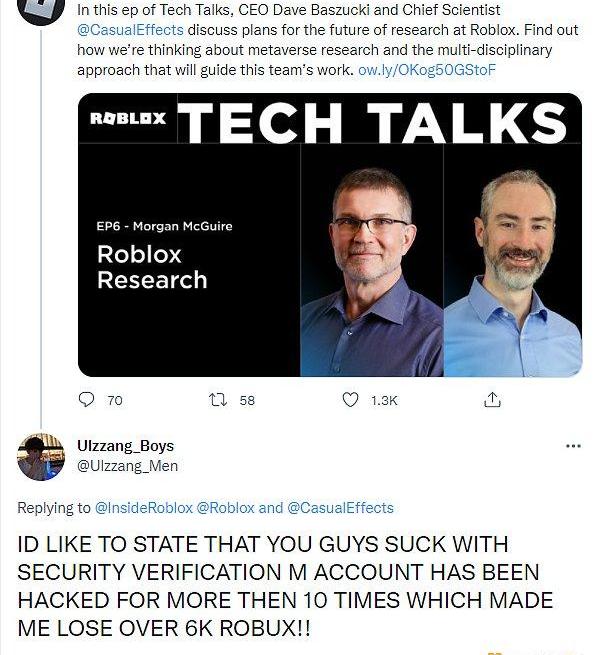Click the @InsideRoblox reply mention
Screen dimensions: 596x655
tap(144, 508)
